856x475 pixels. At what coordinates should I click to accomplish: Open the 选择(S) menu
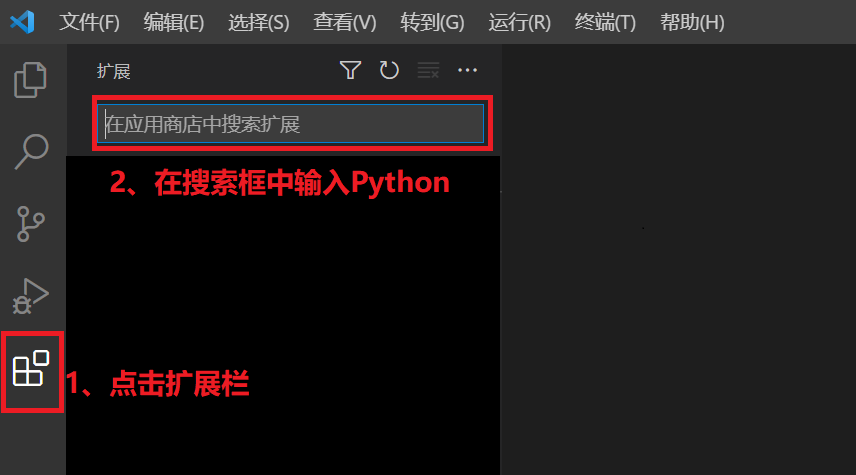[x=258, y=22]
